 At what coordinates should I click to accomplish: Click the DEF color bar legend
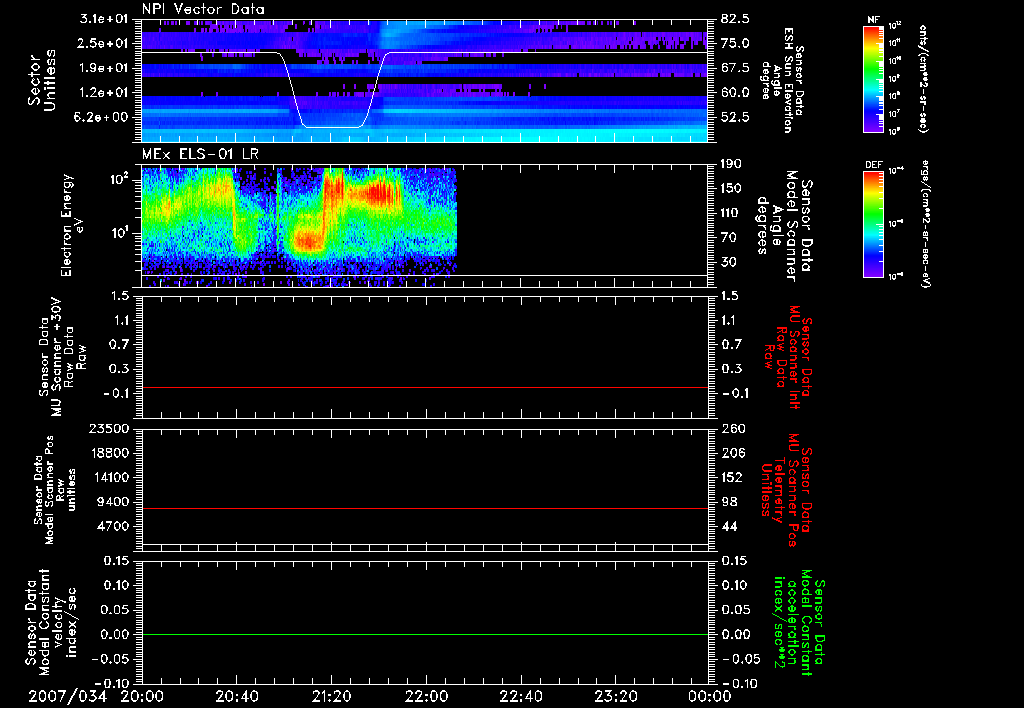(x=873, y=224)
